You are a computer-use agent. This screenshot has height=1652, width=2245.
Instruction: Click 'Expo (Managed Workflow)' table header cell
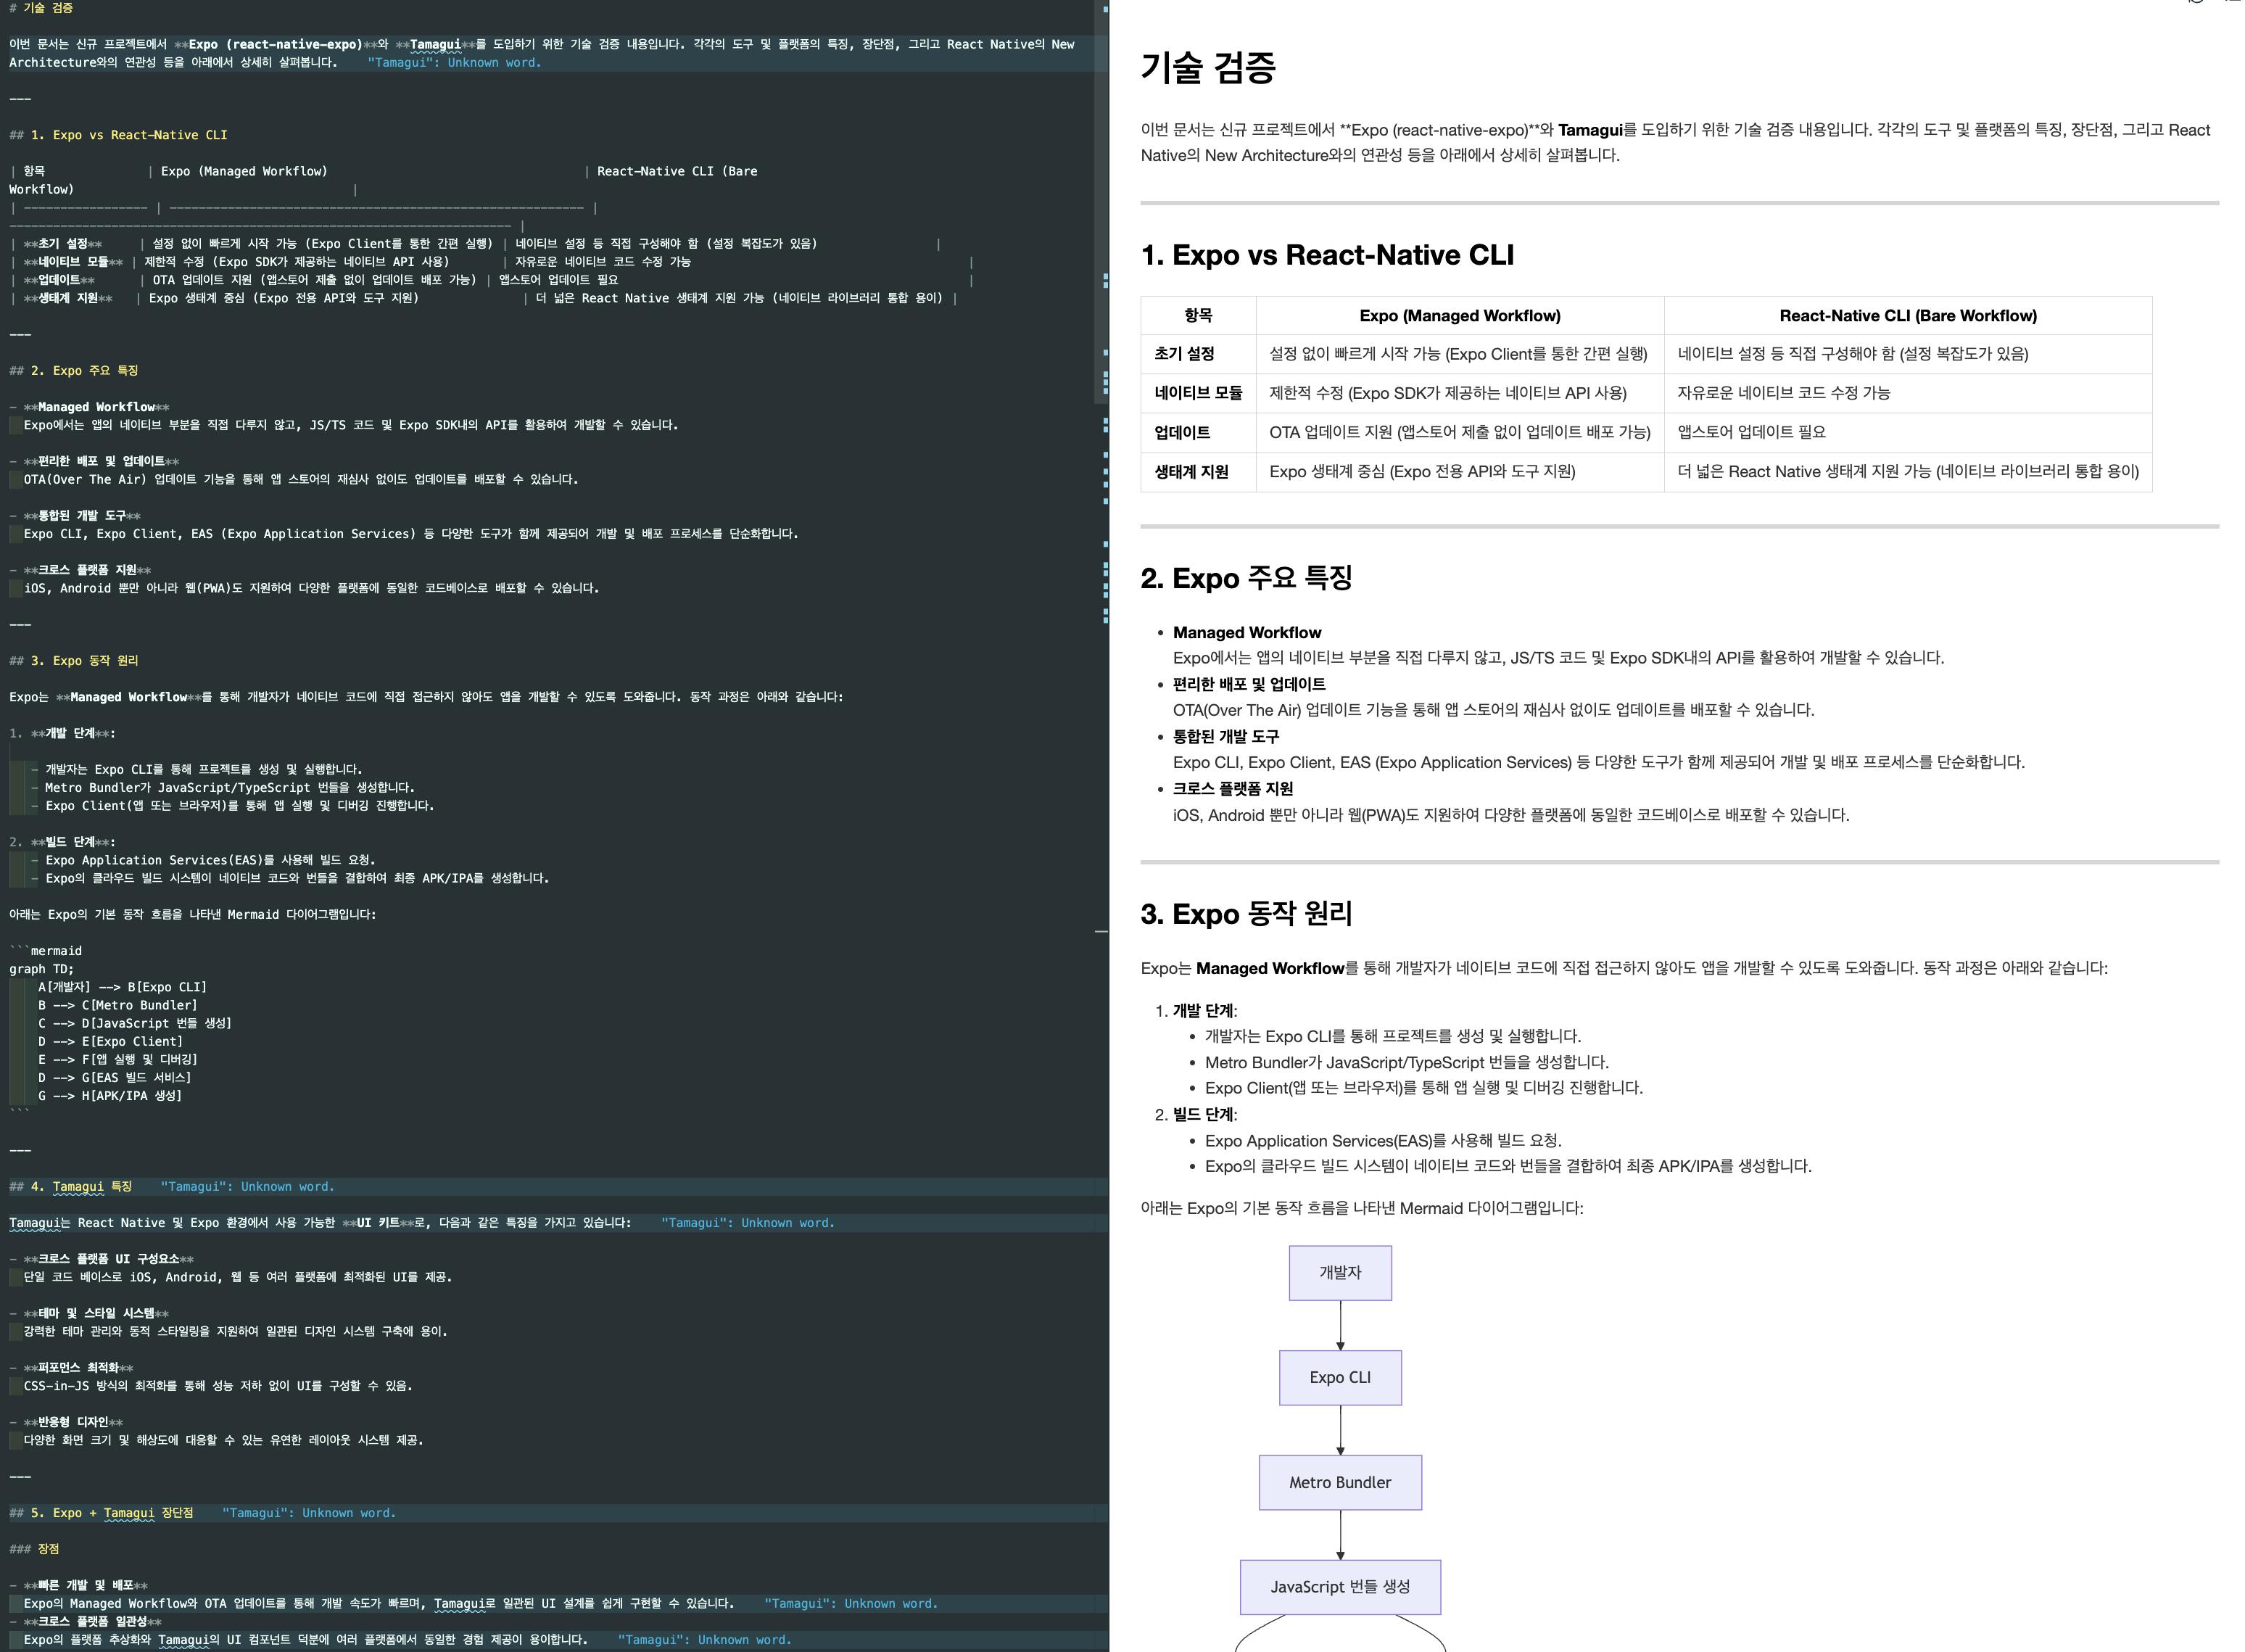click(x=1459, y=316)
